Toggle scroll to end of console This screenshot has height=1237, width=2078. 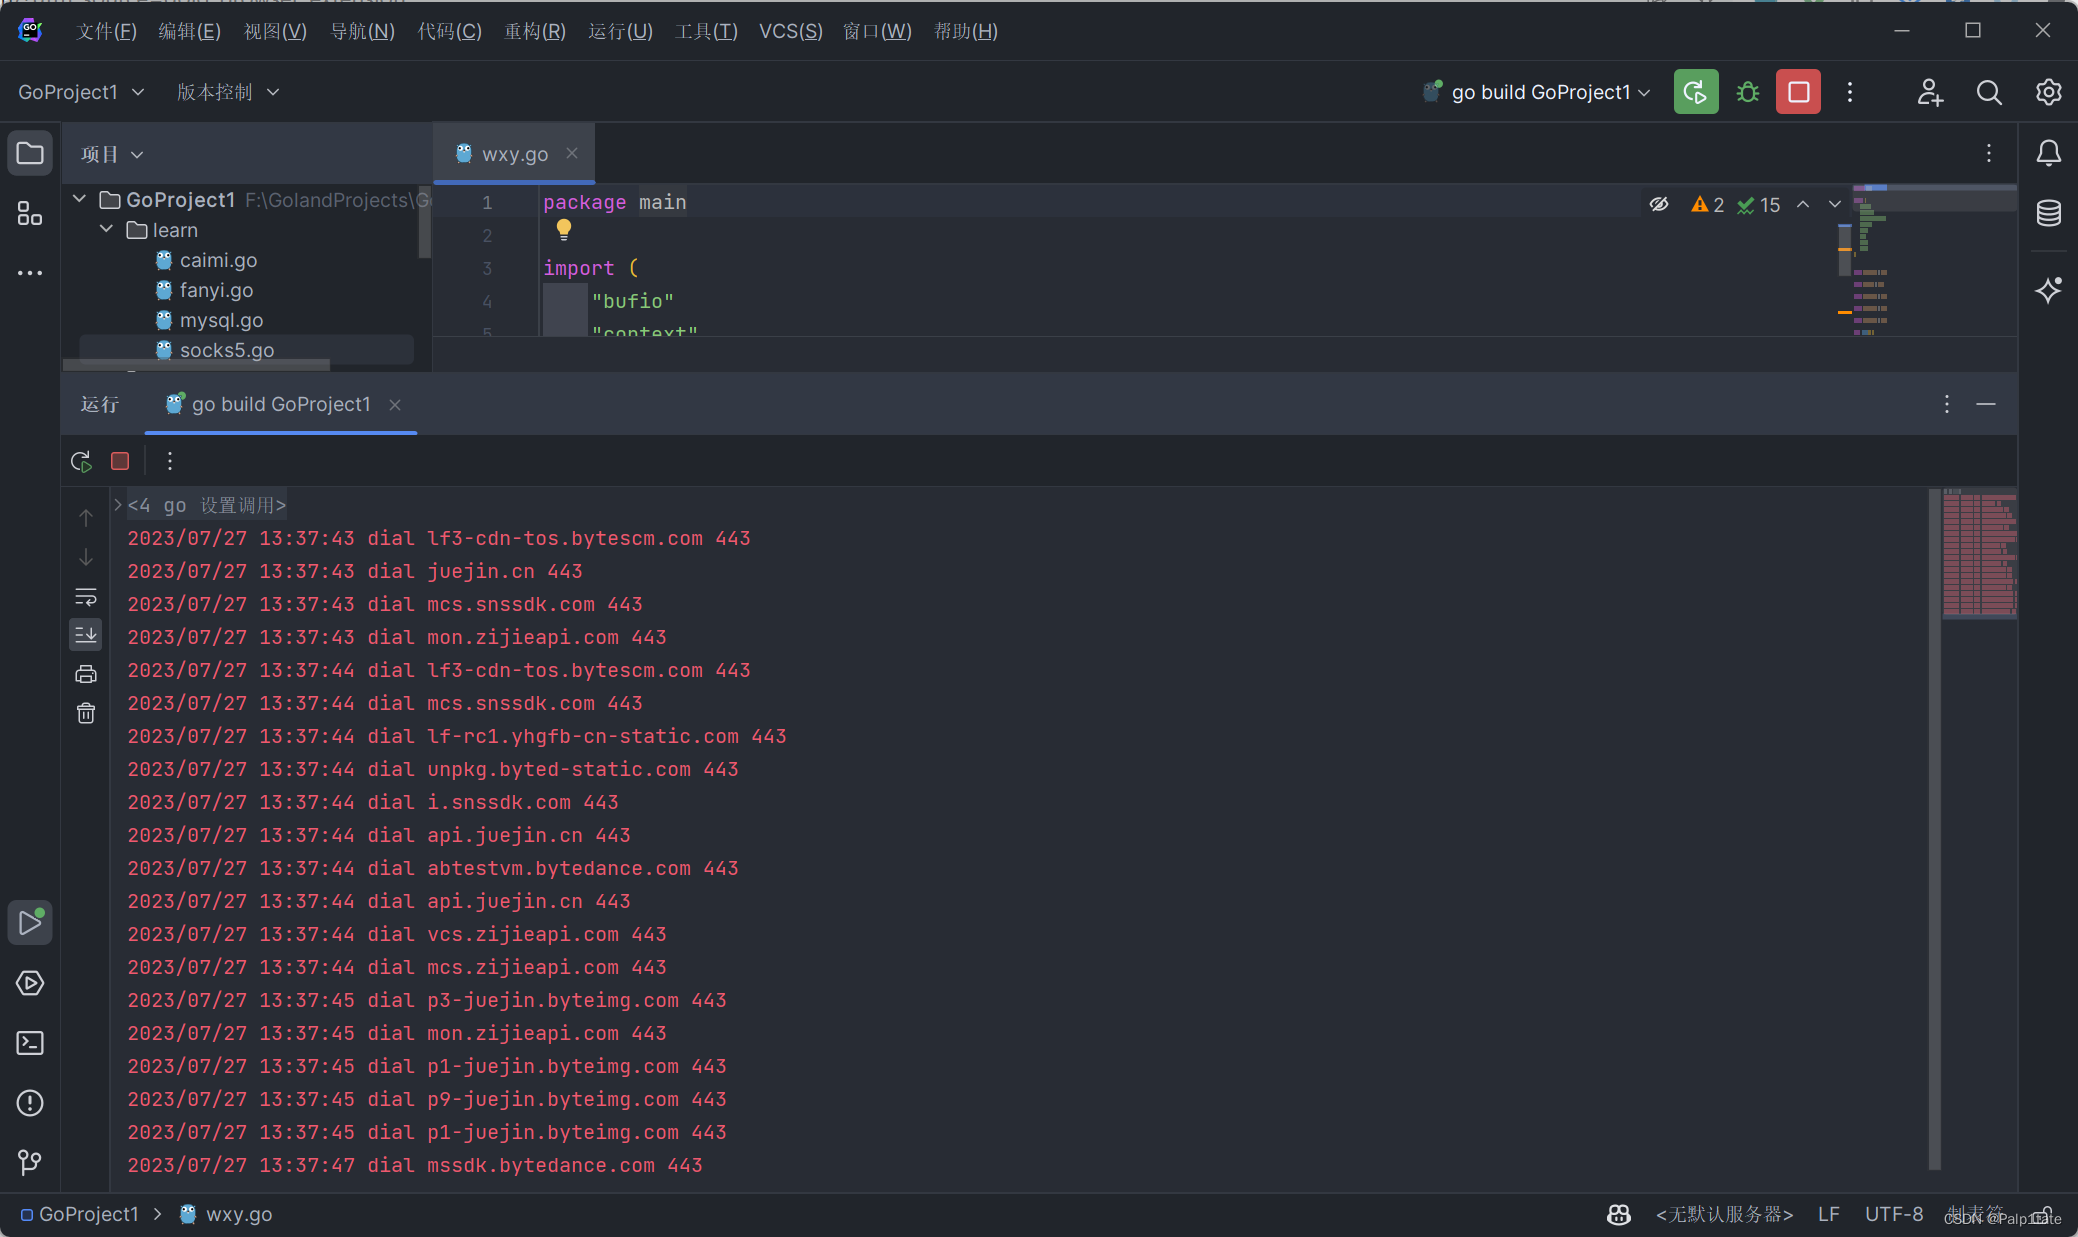[86, 634]
